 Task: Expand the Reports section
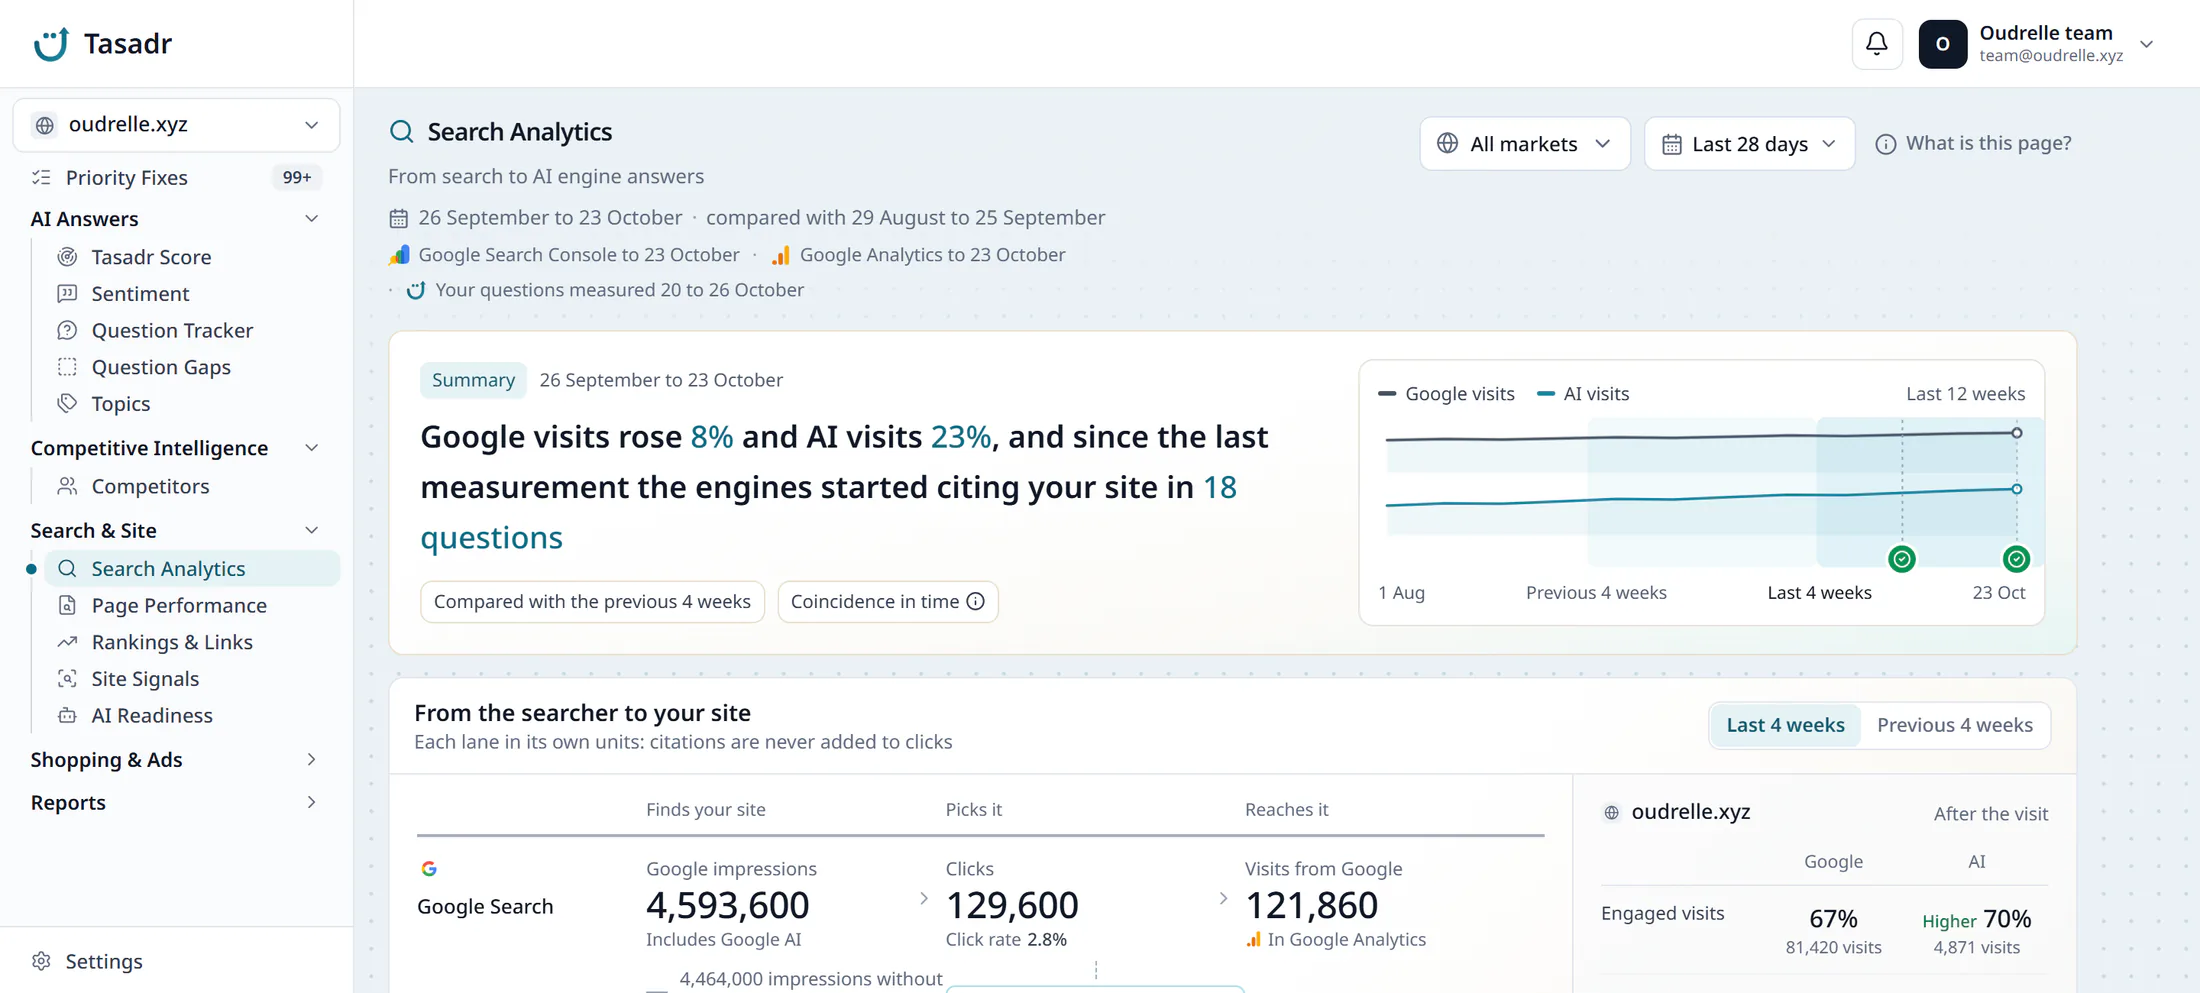[312, 803]
